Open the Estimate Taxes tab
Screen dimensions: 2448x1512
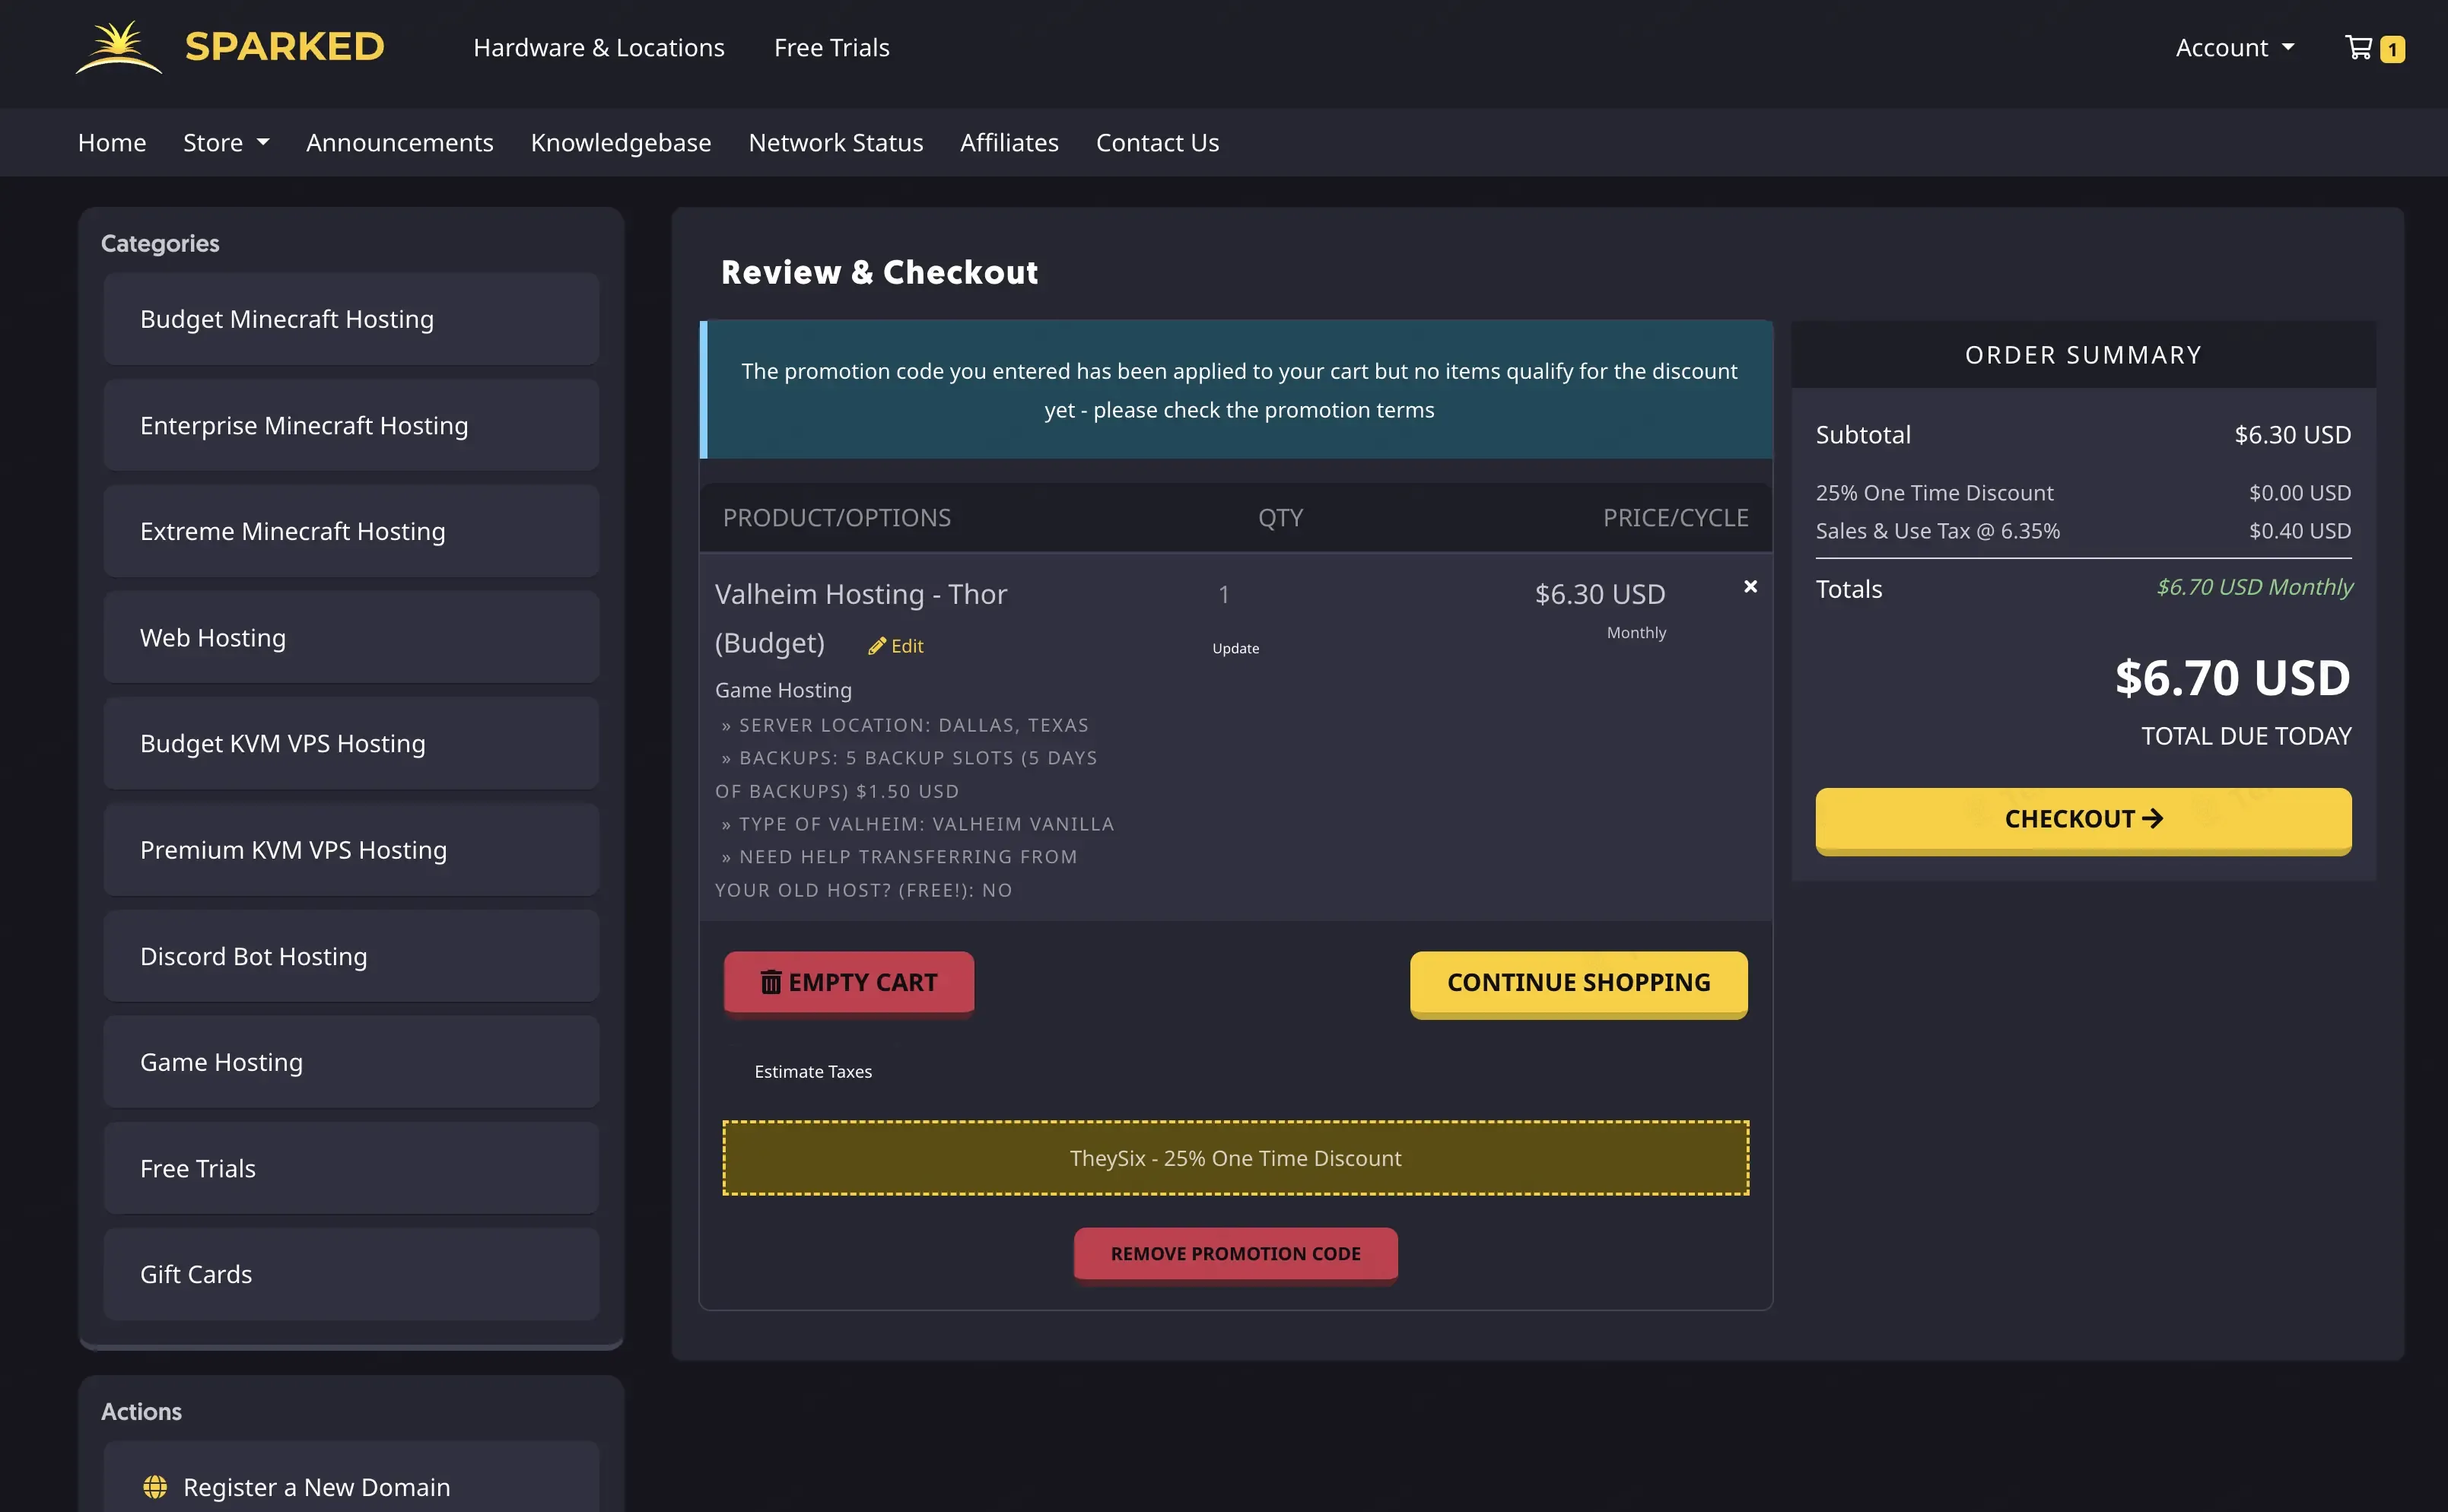(x=813, y=1071)
